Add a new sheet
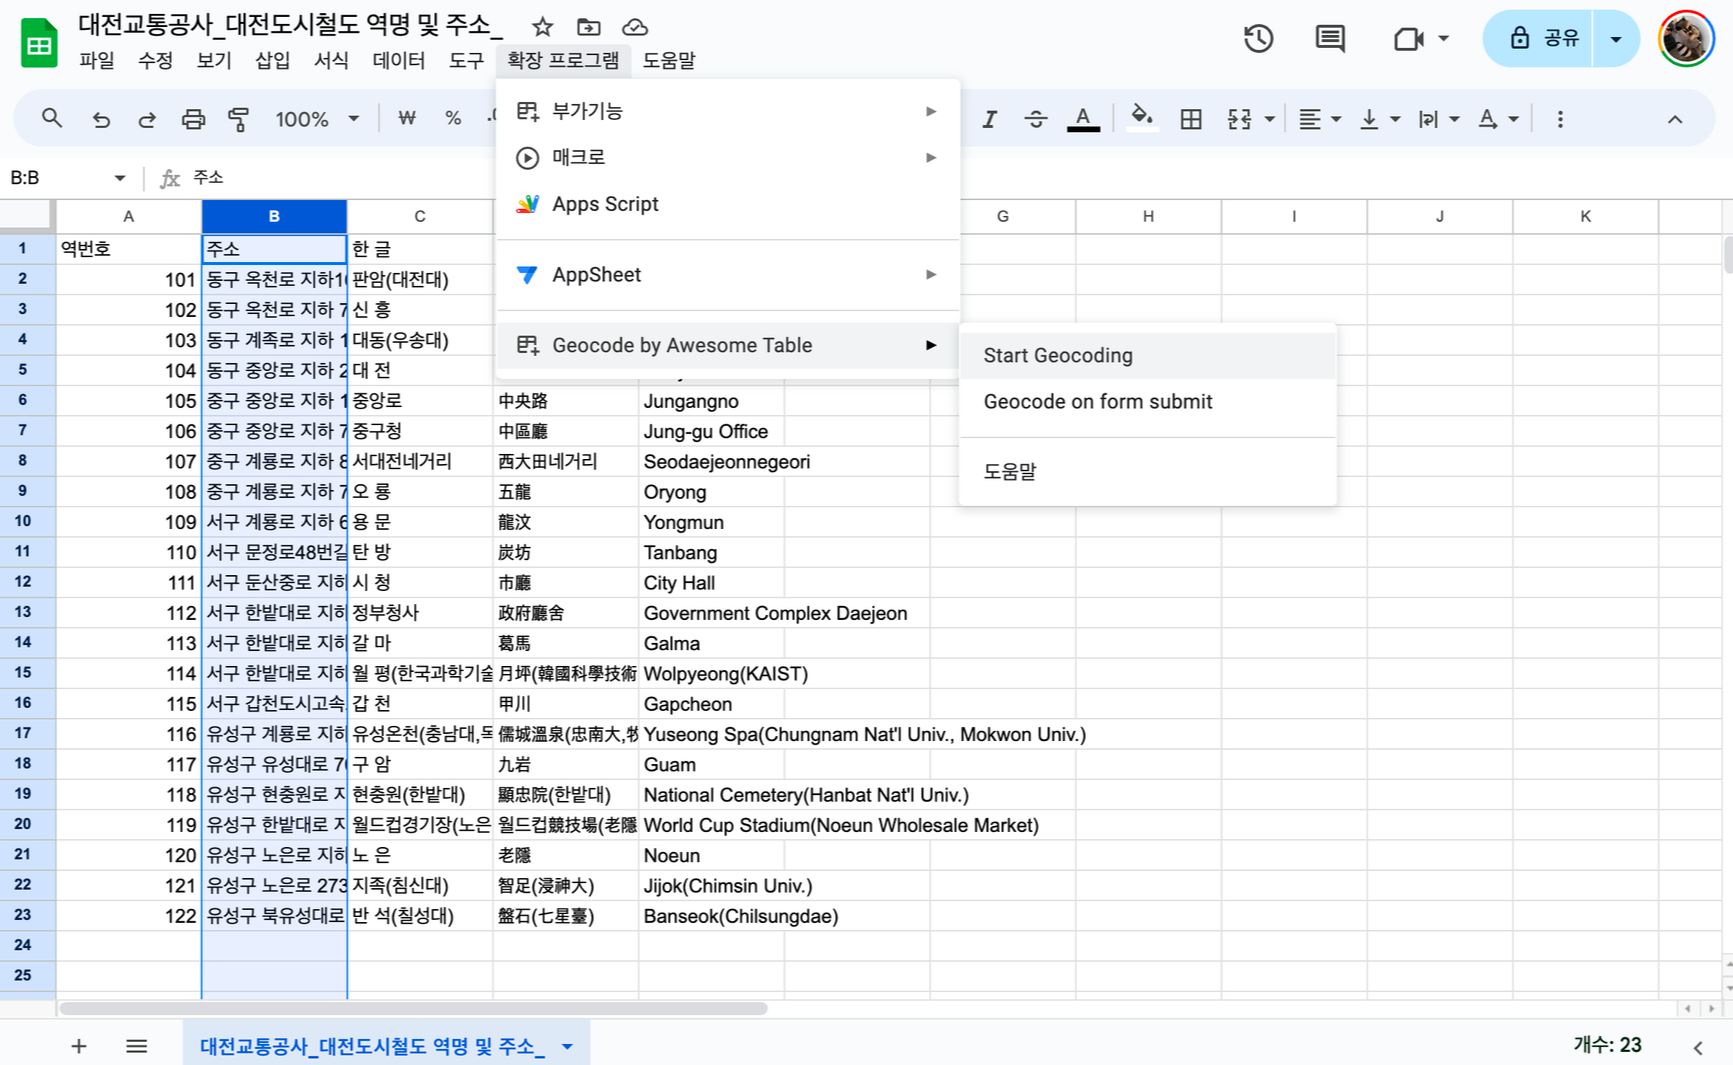The image size is (1733, 1065). 78,1046
